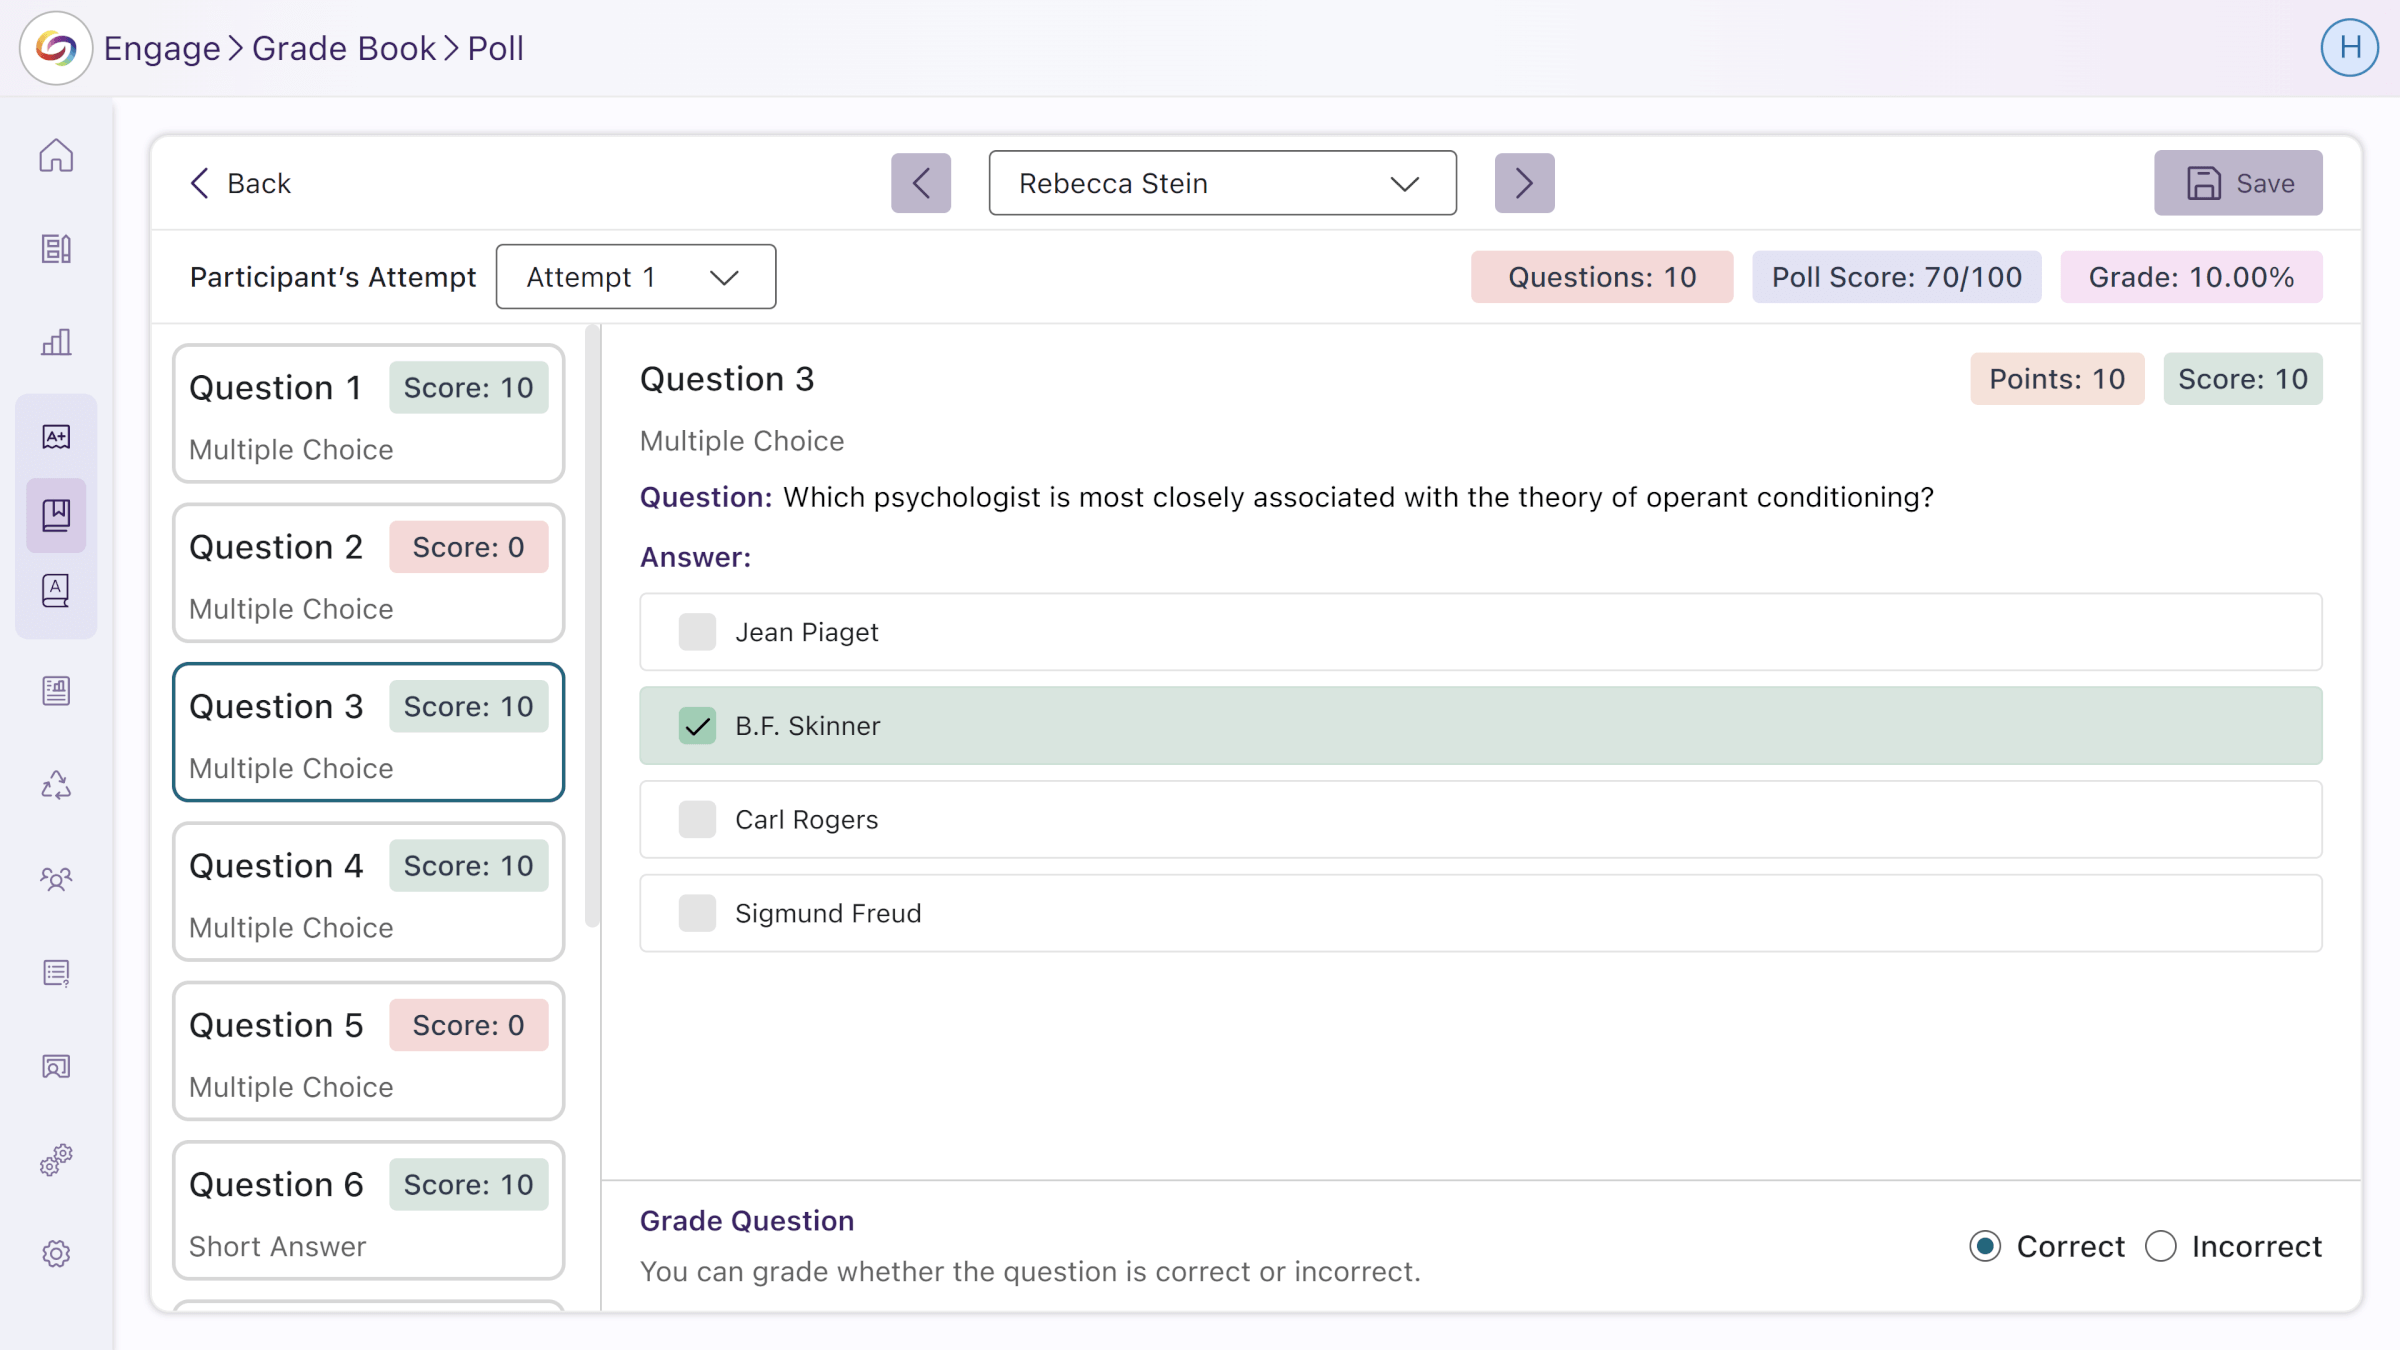Click the Score: 10 badge beside Points

tap(2243, 379)
